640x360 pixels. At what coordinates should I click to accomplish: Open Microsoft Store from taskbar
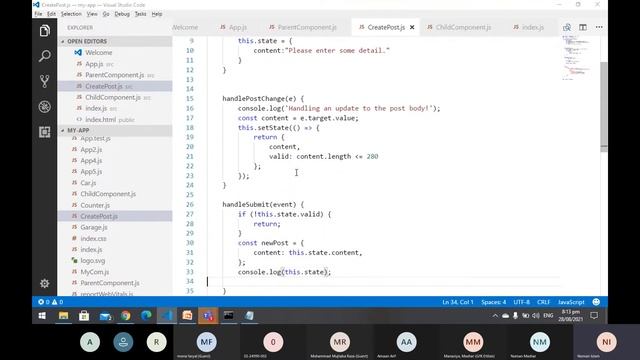click(x=84, y=316)
